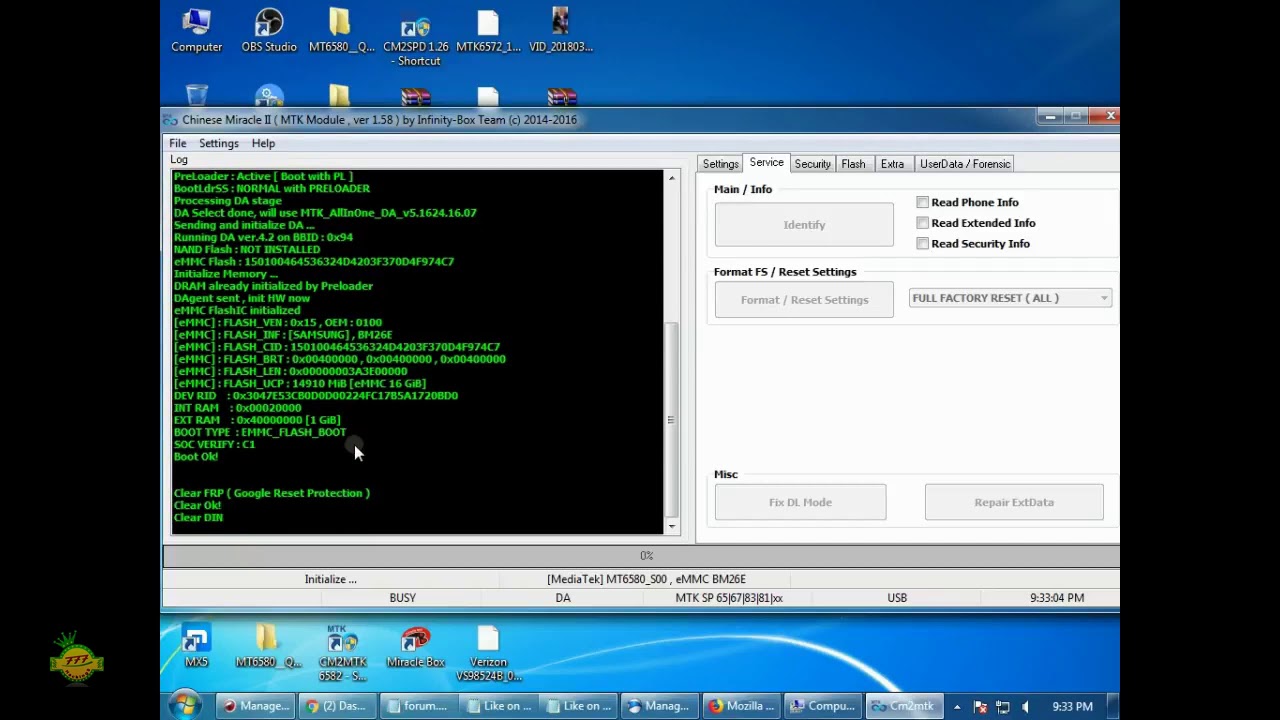1280x720 pixels.
Task: Open the MT6580__Q folder near taskbar
Action: pos(268,646)
